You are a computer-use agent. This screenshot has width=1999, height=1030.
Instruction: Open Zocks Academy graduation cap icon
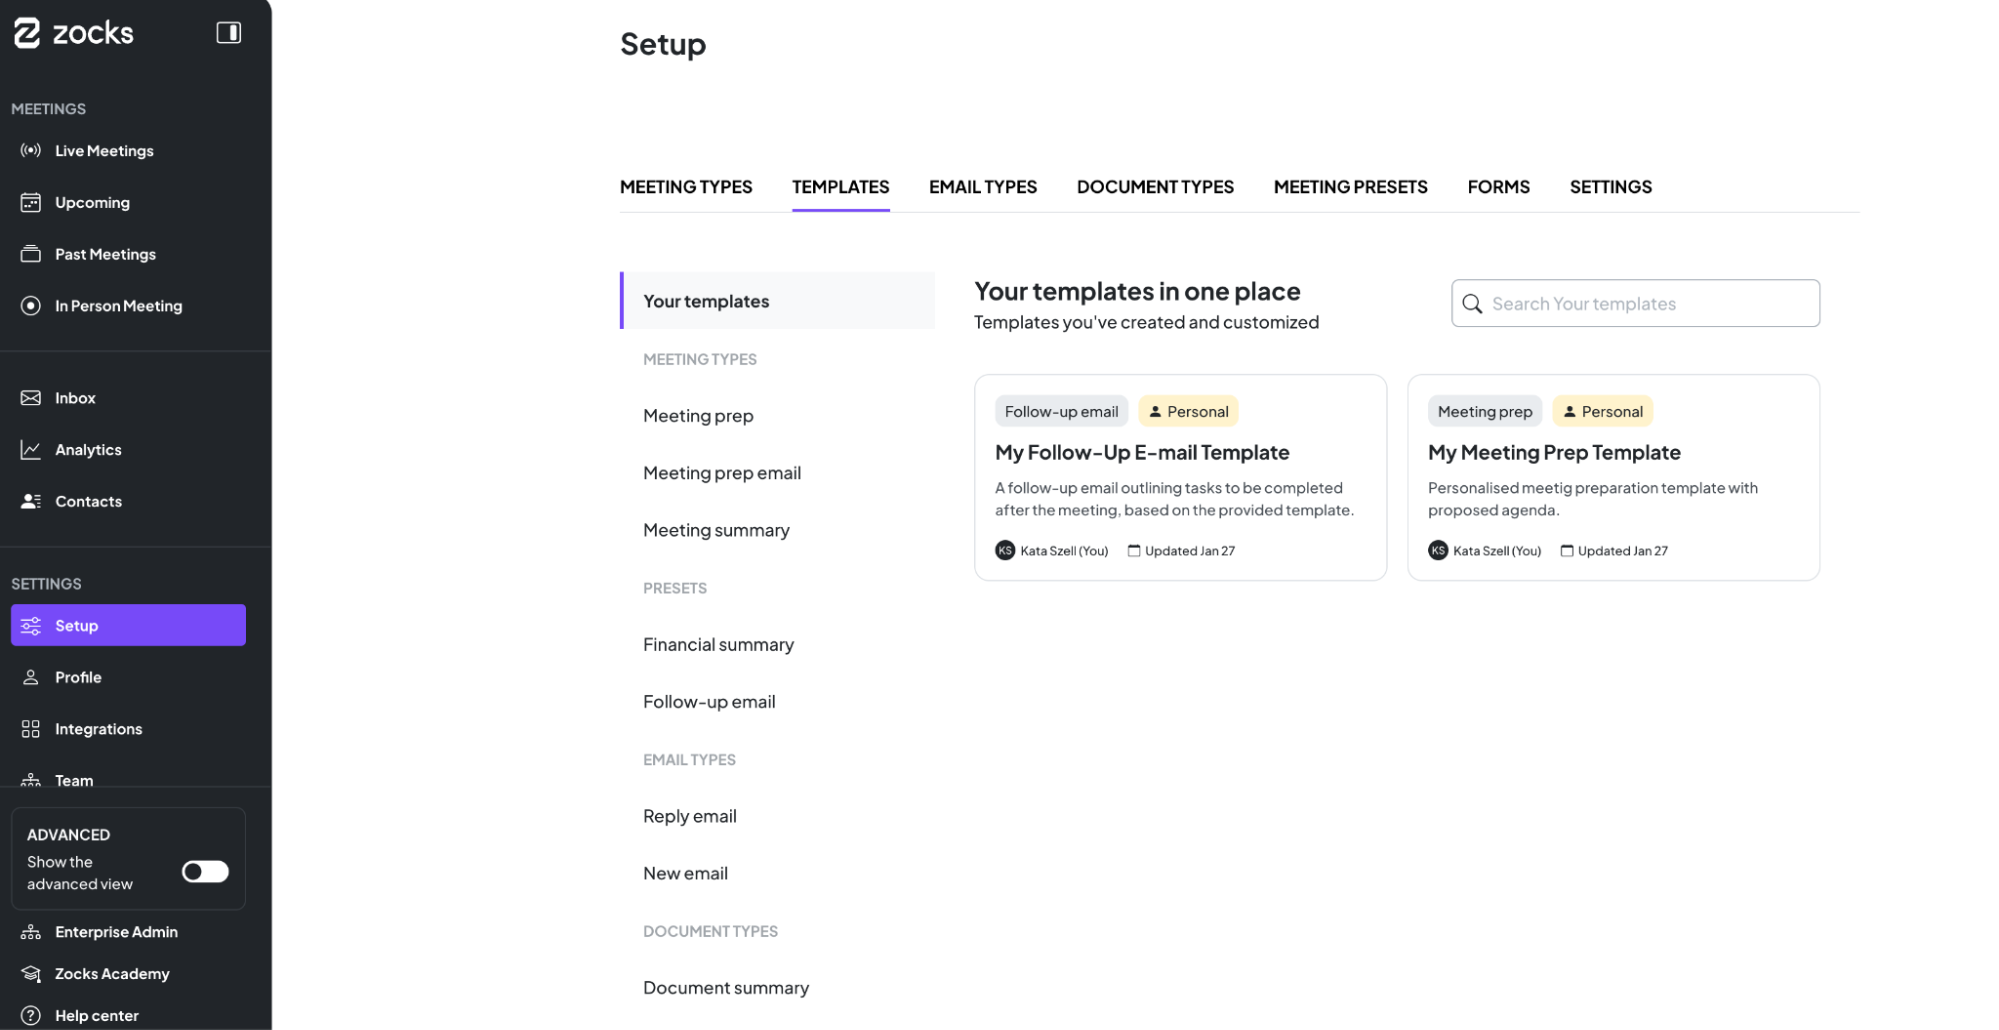(x=30, y=973)
